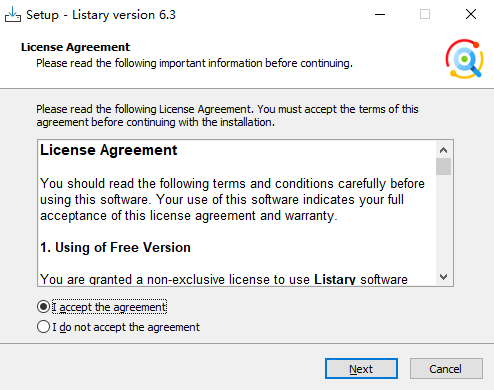Click the "I accept the agreement" label text
This screenshot has height=390, width=494.
coord(109,307)
